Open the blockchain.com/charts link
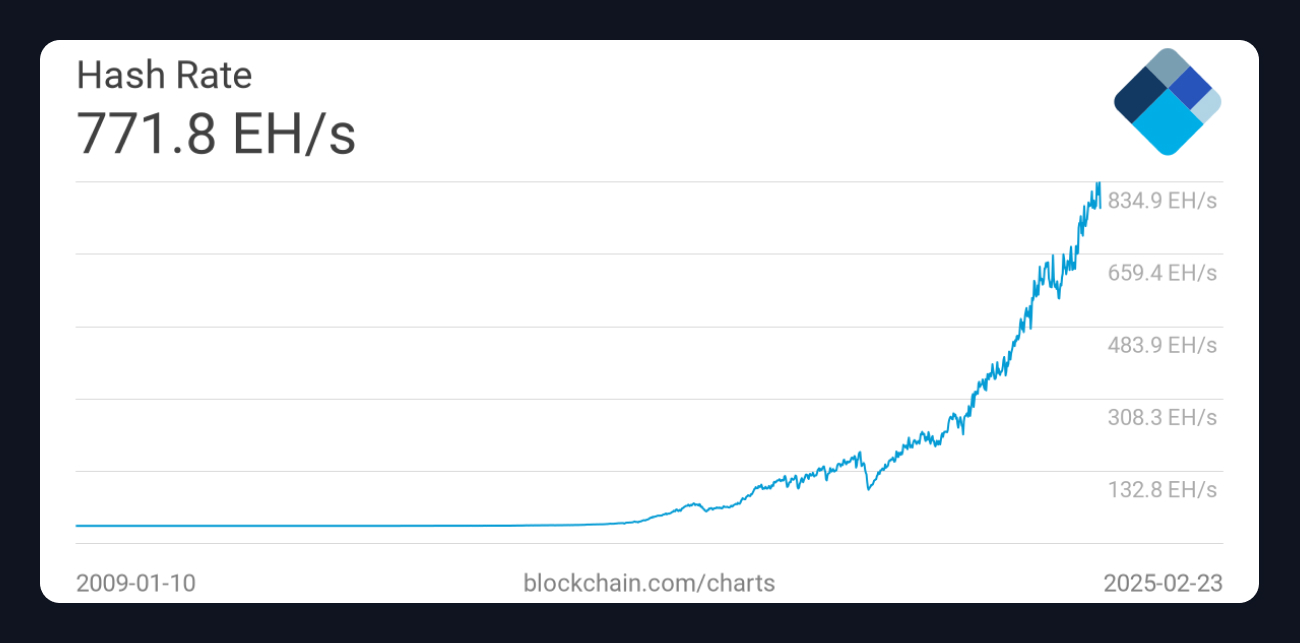Screen dimensions: 1300x643 point(648,583)
